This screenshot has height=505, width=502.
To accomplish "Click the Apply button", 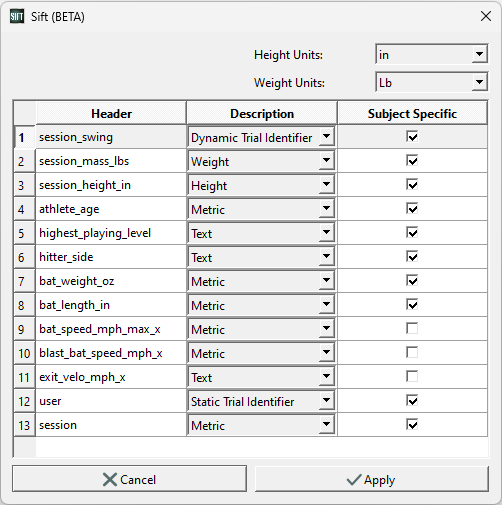I will click(372, 479).
